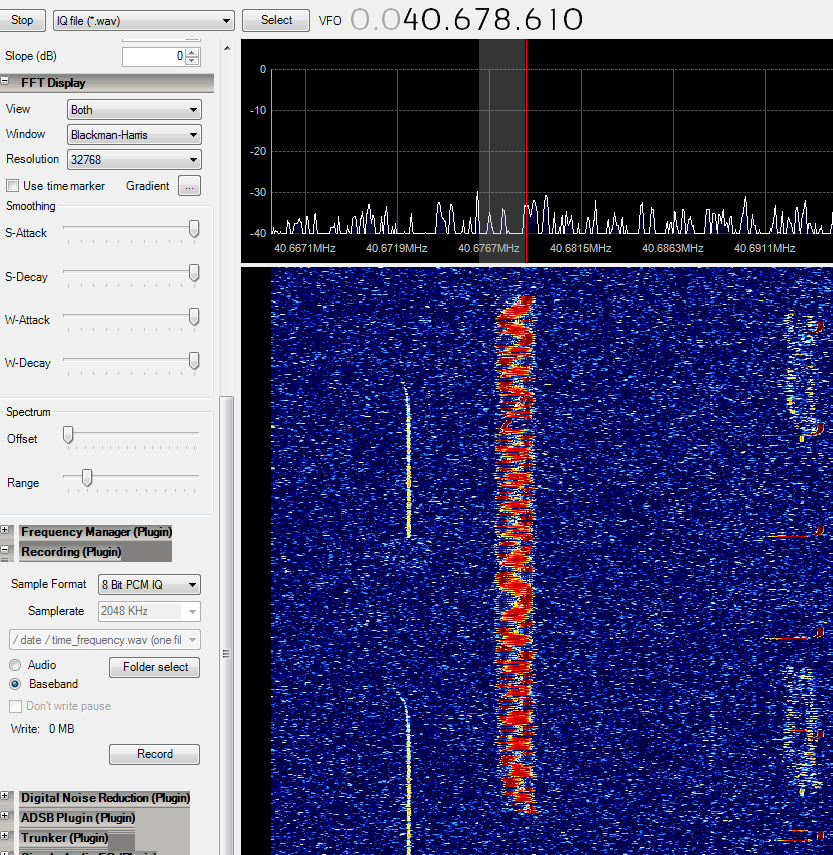833x855 pixels.
Task: Click 40.6767MHz label on frequency axis
Action: pos(488,248)
